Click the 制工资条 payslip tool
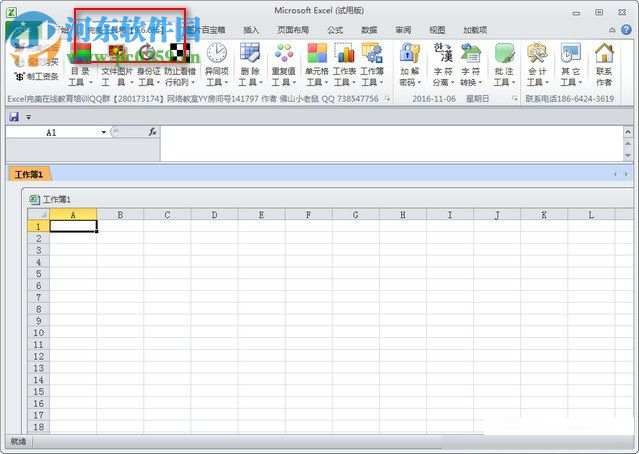The image size is (639, 454). 36,76
